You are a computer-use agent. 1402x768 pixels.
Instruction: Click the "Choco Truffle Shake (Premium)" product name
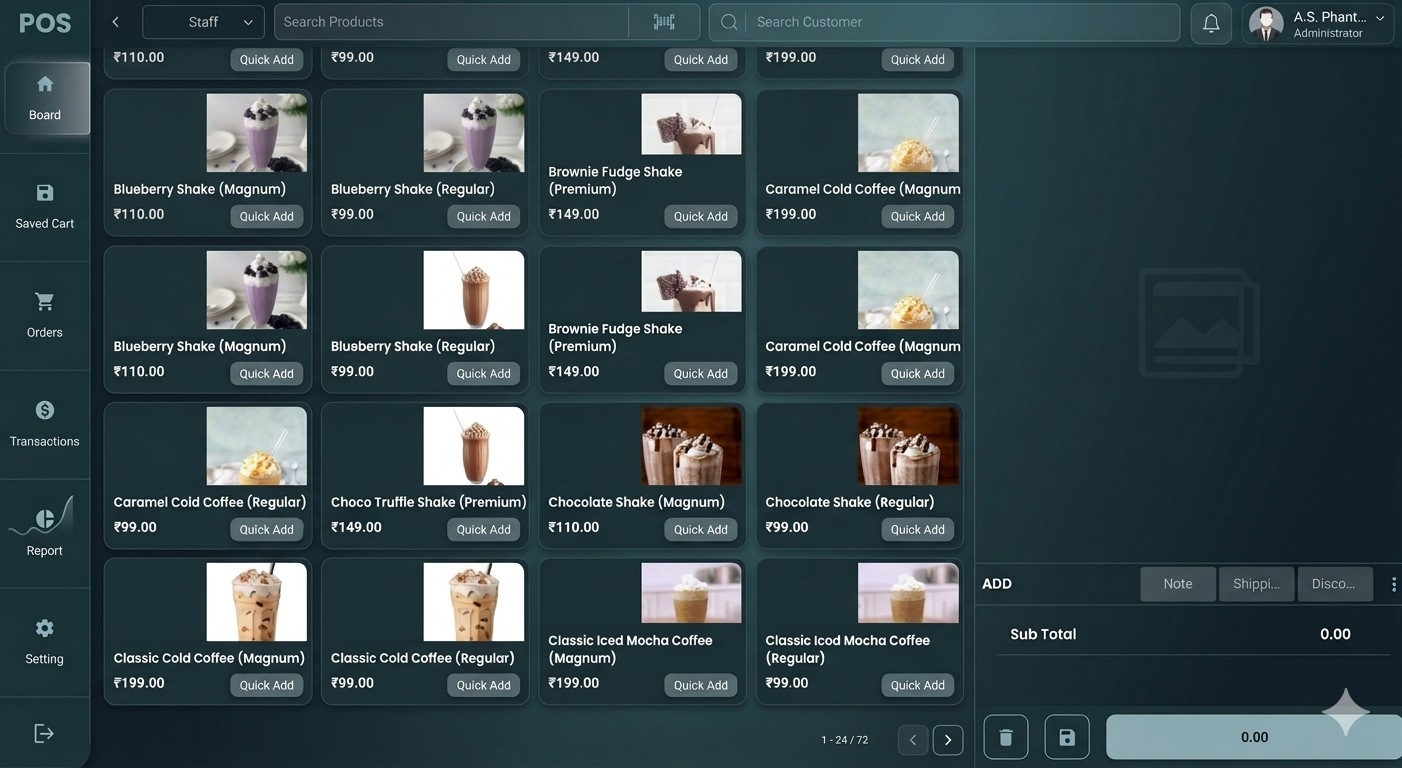[x=429, y=502]
